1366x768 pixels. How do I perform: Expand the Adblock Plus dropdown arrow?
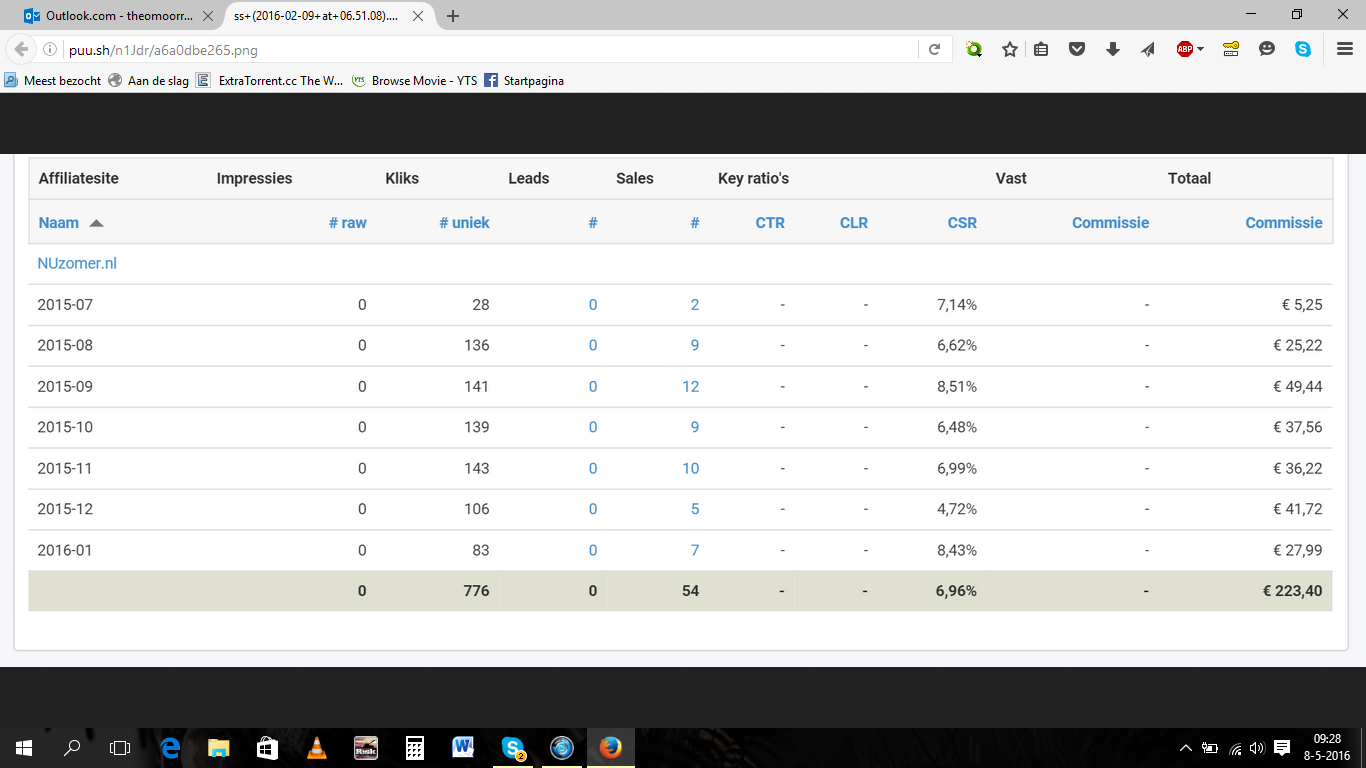point(1200,49)
